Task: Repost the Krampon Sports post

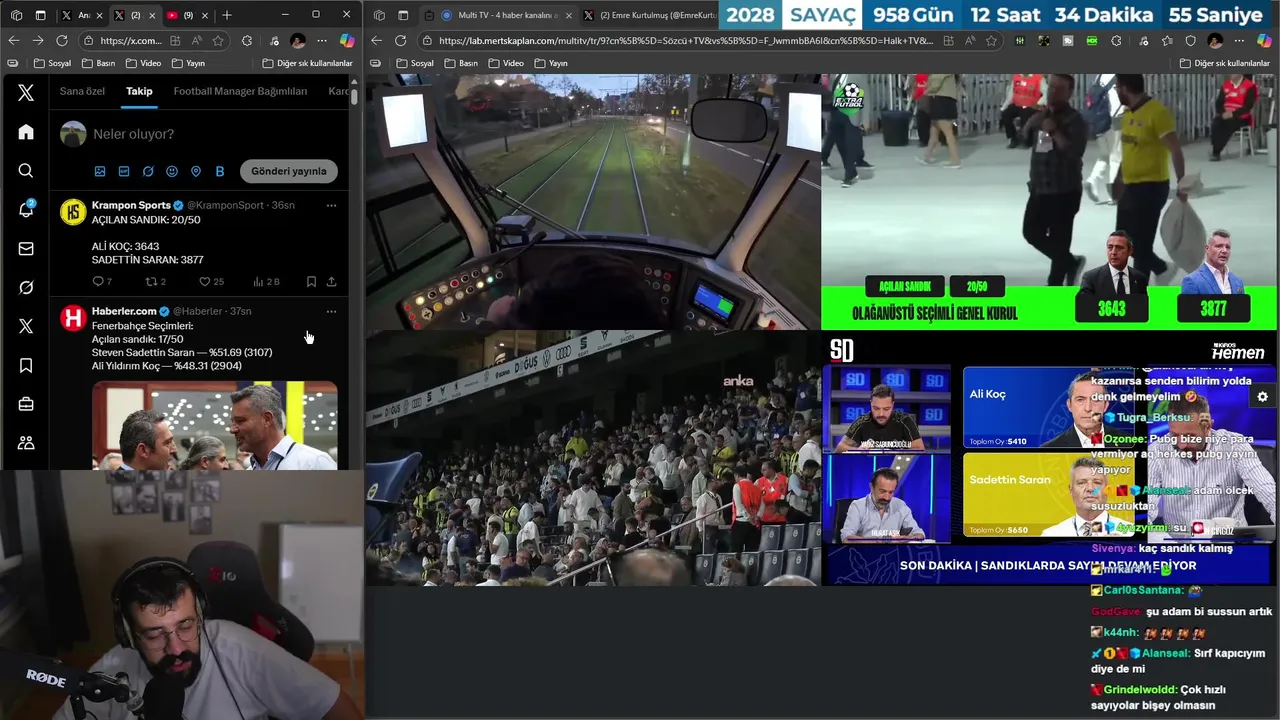Action: 155,282
